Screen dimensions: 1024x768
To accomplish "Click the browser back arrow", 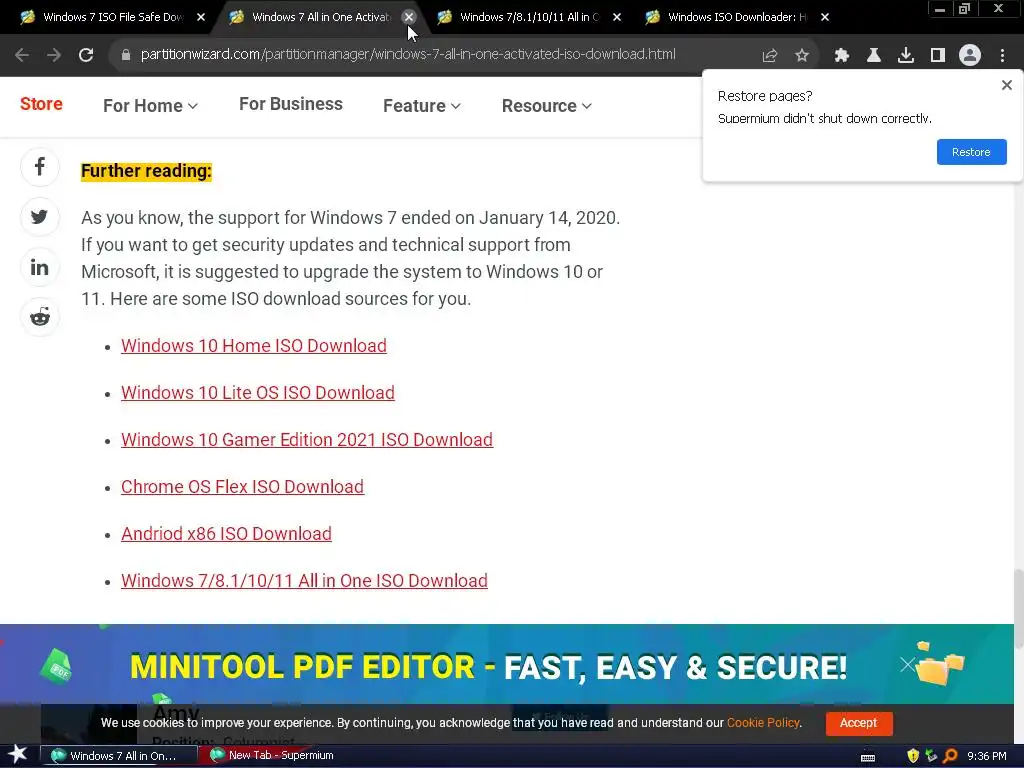I will [x=22, y=55].
